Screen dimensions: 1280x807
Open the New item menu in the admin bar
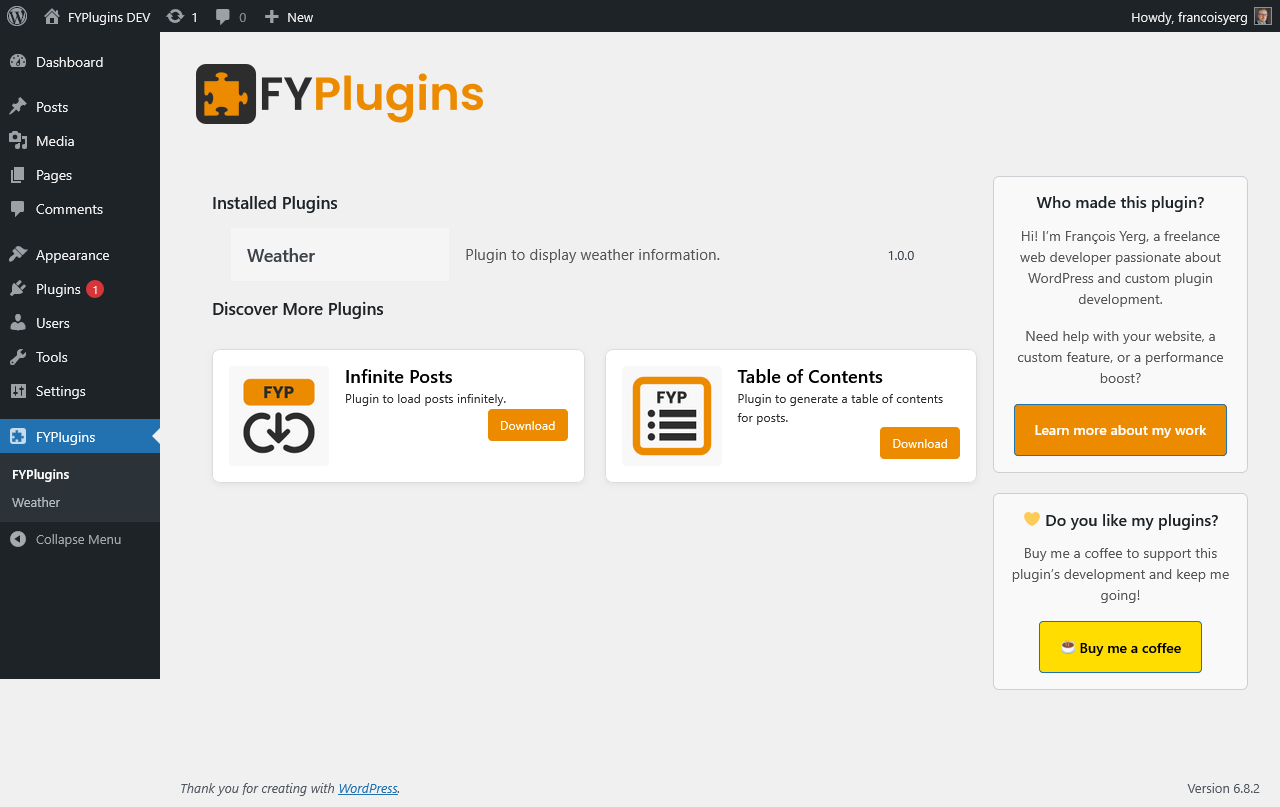click(x=288, y=16)
